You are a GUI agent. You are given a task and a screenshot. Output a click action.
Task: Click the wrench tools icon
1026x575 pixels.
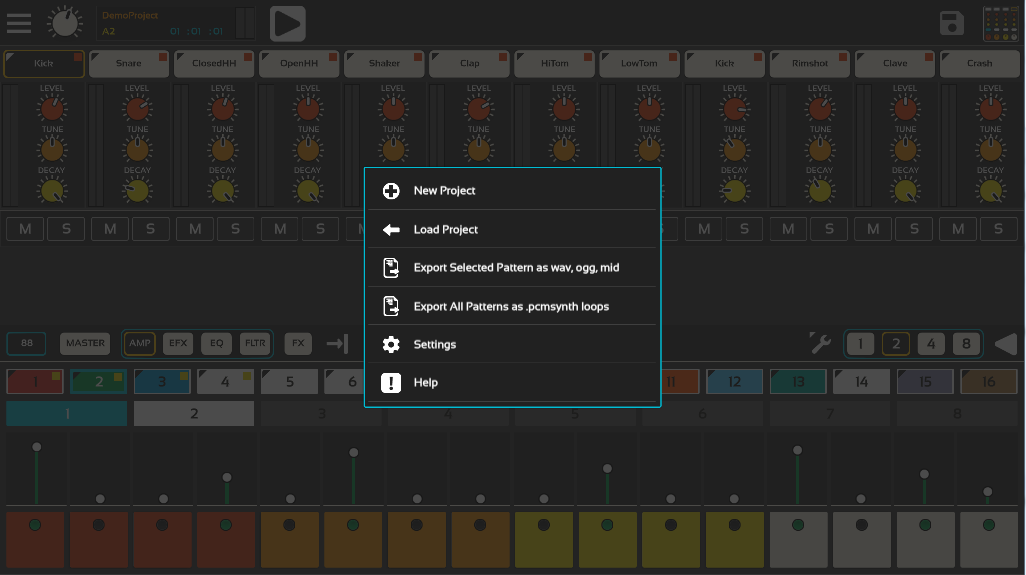click(820, 344)
